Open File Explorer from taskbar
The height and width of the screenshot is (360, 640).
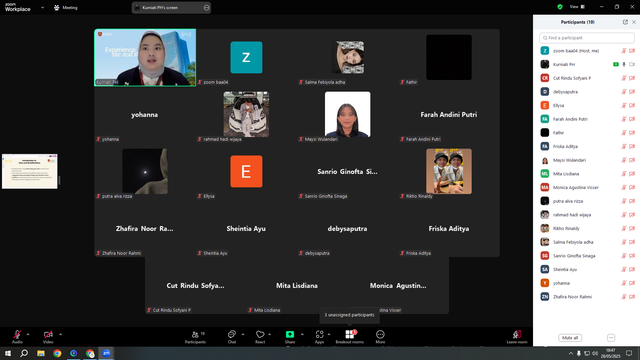[41, 353]
